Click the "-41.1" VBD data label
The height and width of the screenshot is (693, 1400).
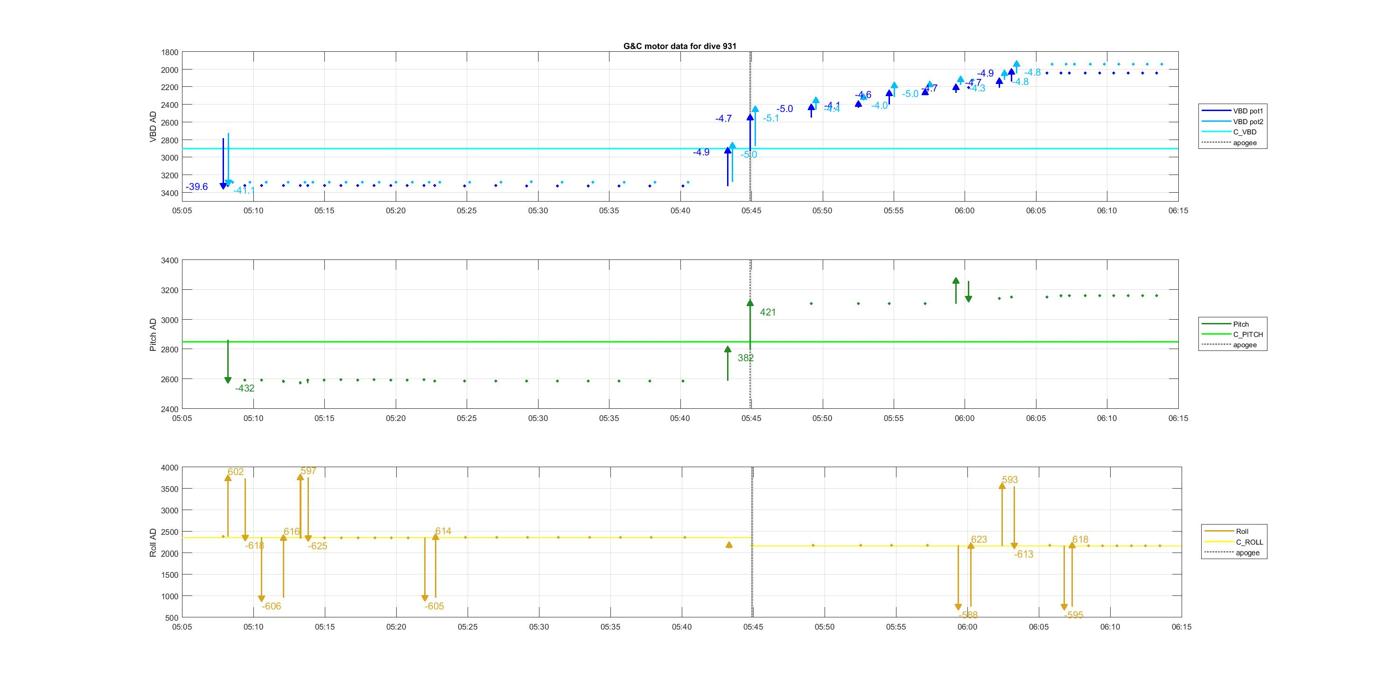point(244,190)
